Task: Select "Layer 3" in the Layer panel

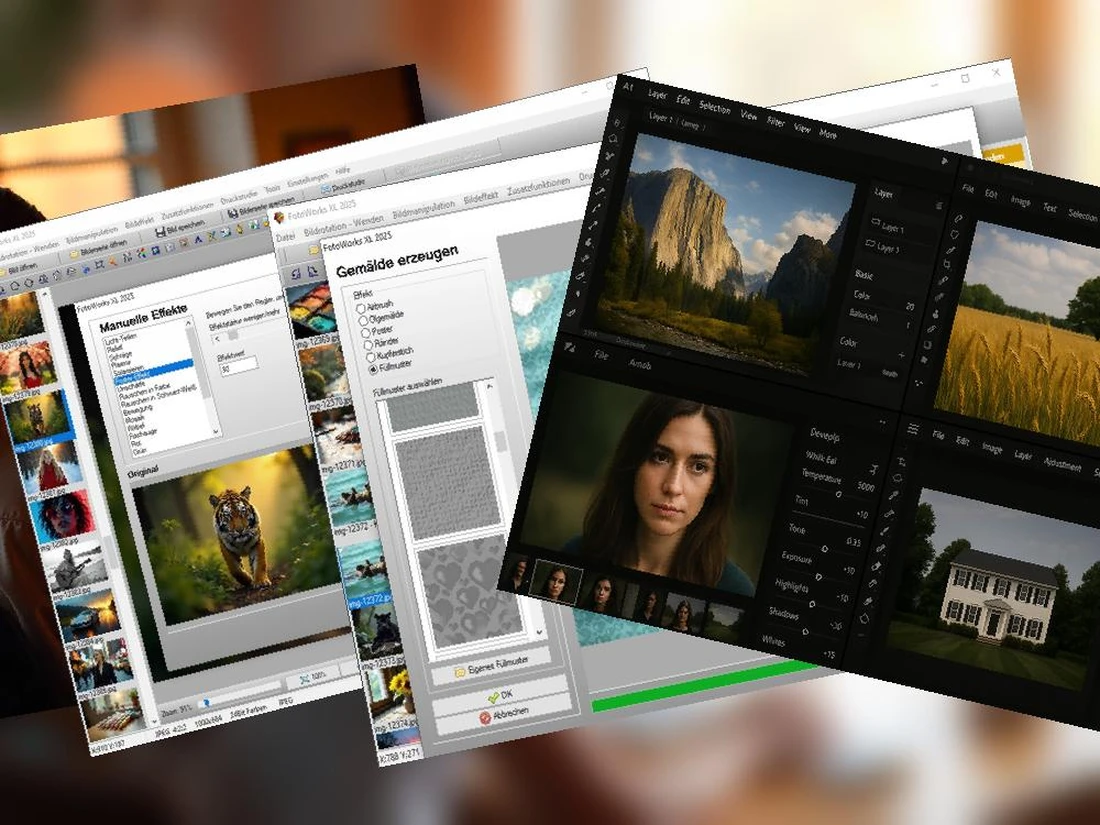Action: (x=883, y=247)
